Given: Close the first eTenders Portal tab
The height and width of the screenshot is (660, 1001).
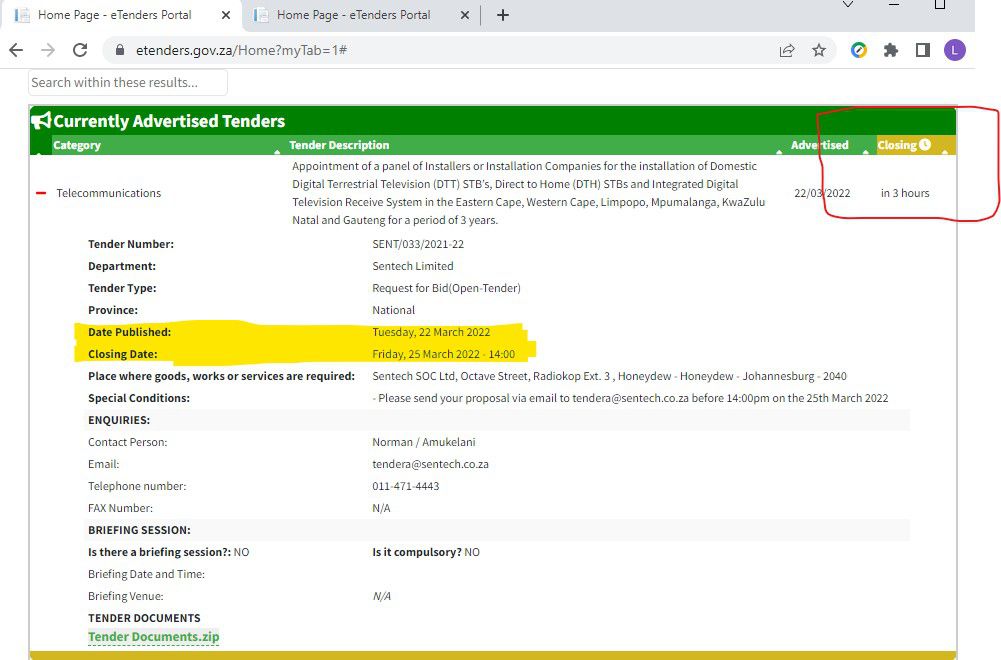Looking at the screenshot, I should coord(225,15).
